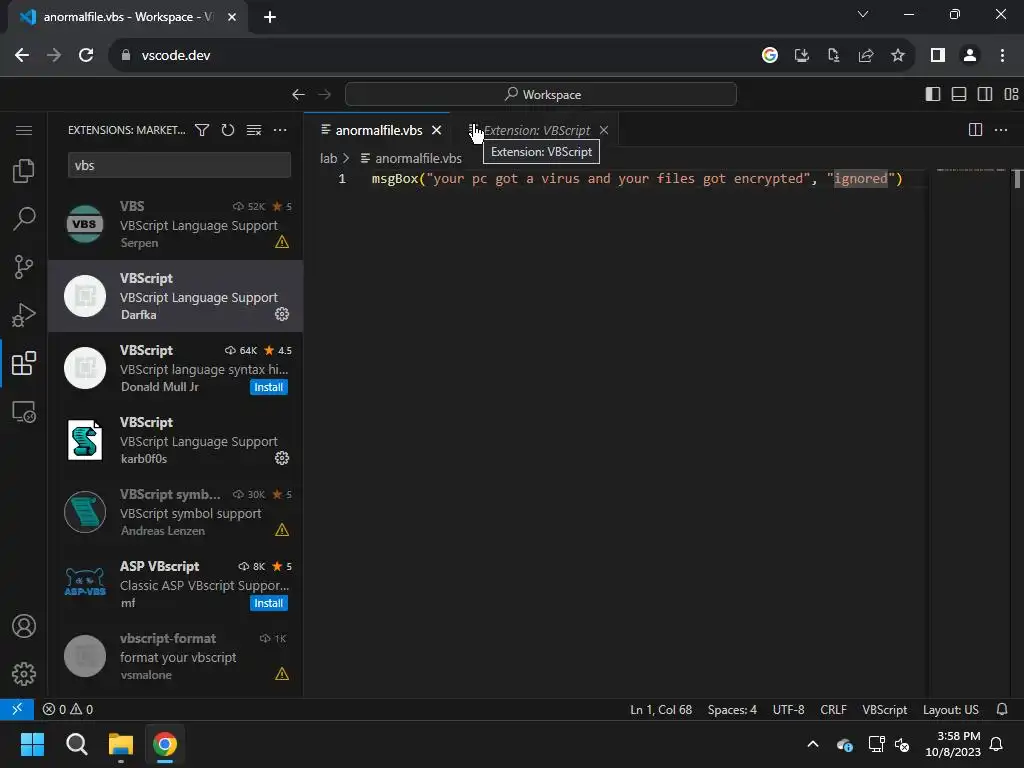Image resolution: width=1024 pixels, height=768 pixels.
Task: Open Extensions view in activity bar
Action: [x=24, y=363]
